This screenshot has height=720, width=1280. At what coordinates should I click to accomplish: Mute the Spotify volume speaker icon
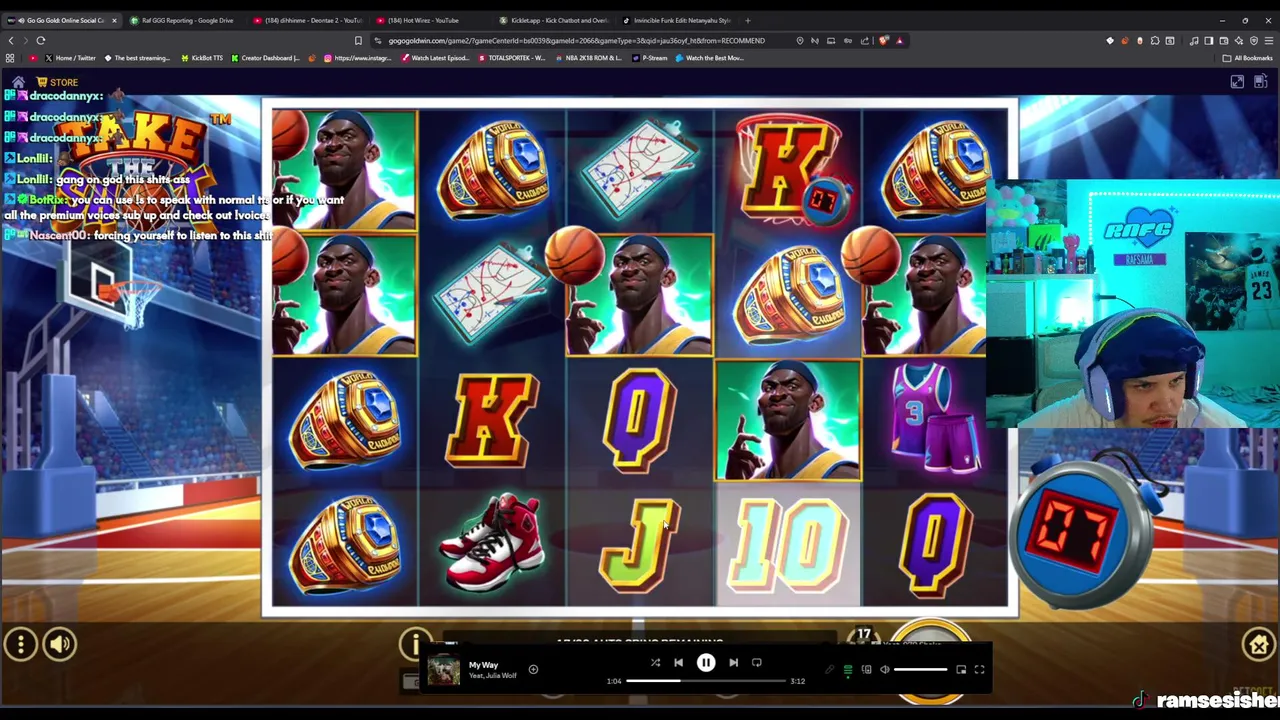(885, 670)
